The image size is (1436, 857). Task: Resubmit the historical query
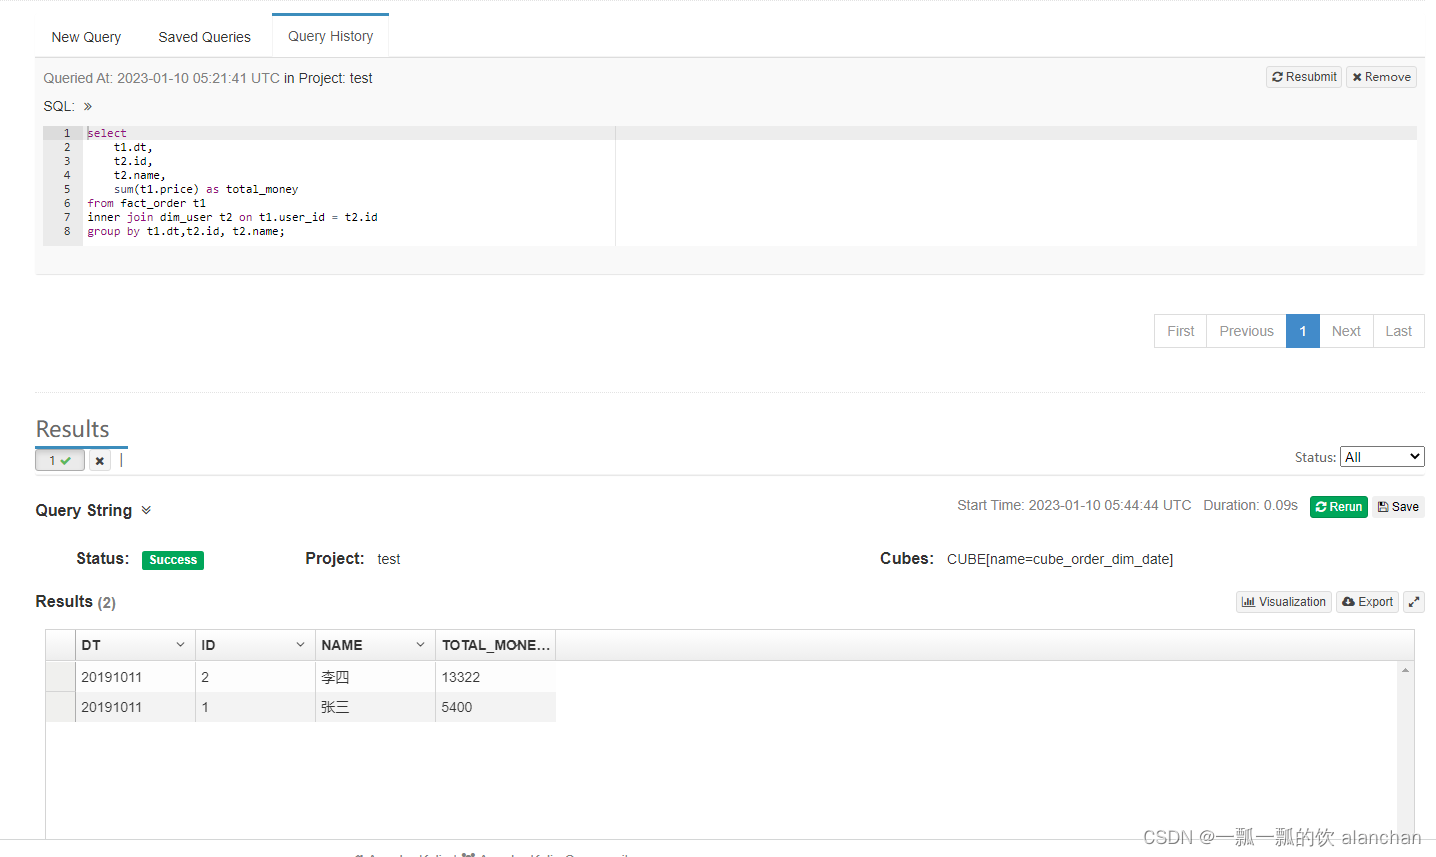coord(1304,77)
